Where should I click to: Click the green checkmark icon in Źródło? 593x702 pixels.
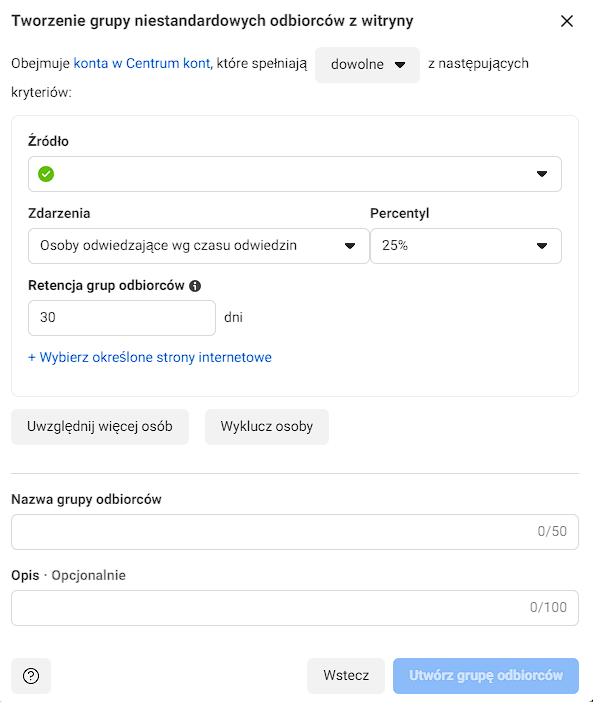click(46, 174)
